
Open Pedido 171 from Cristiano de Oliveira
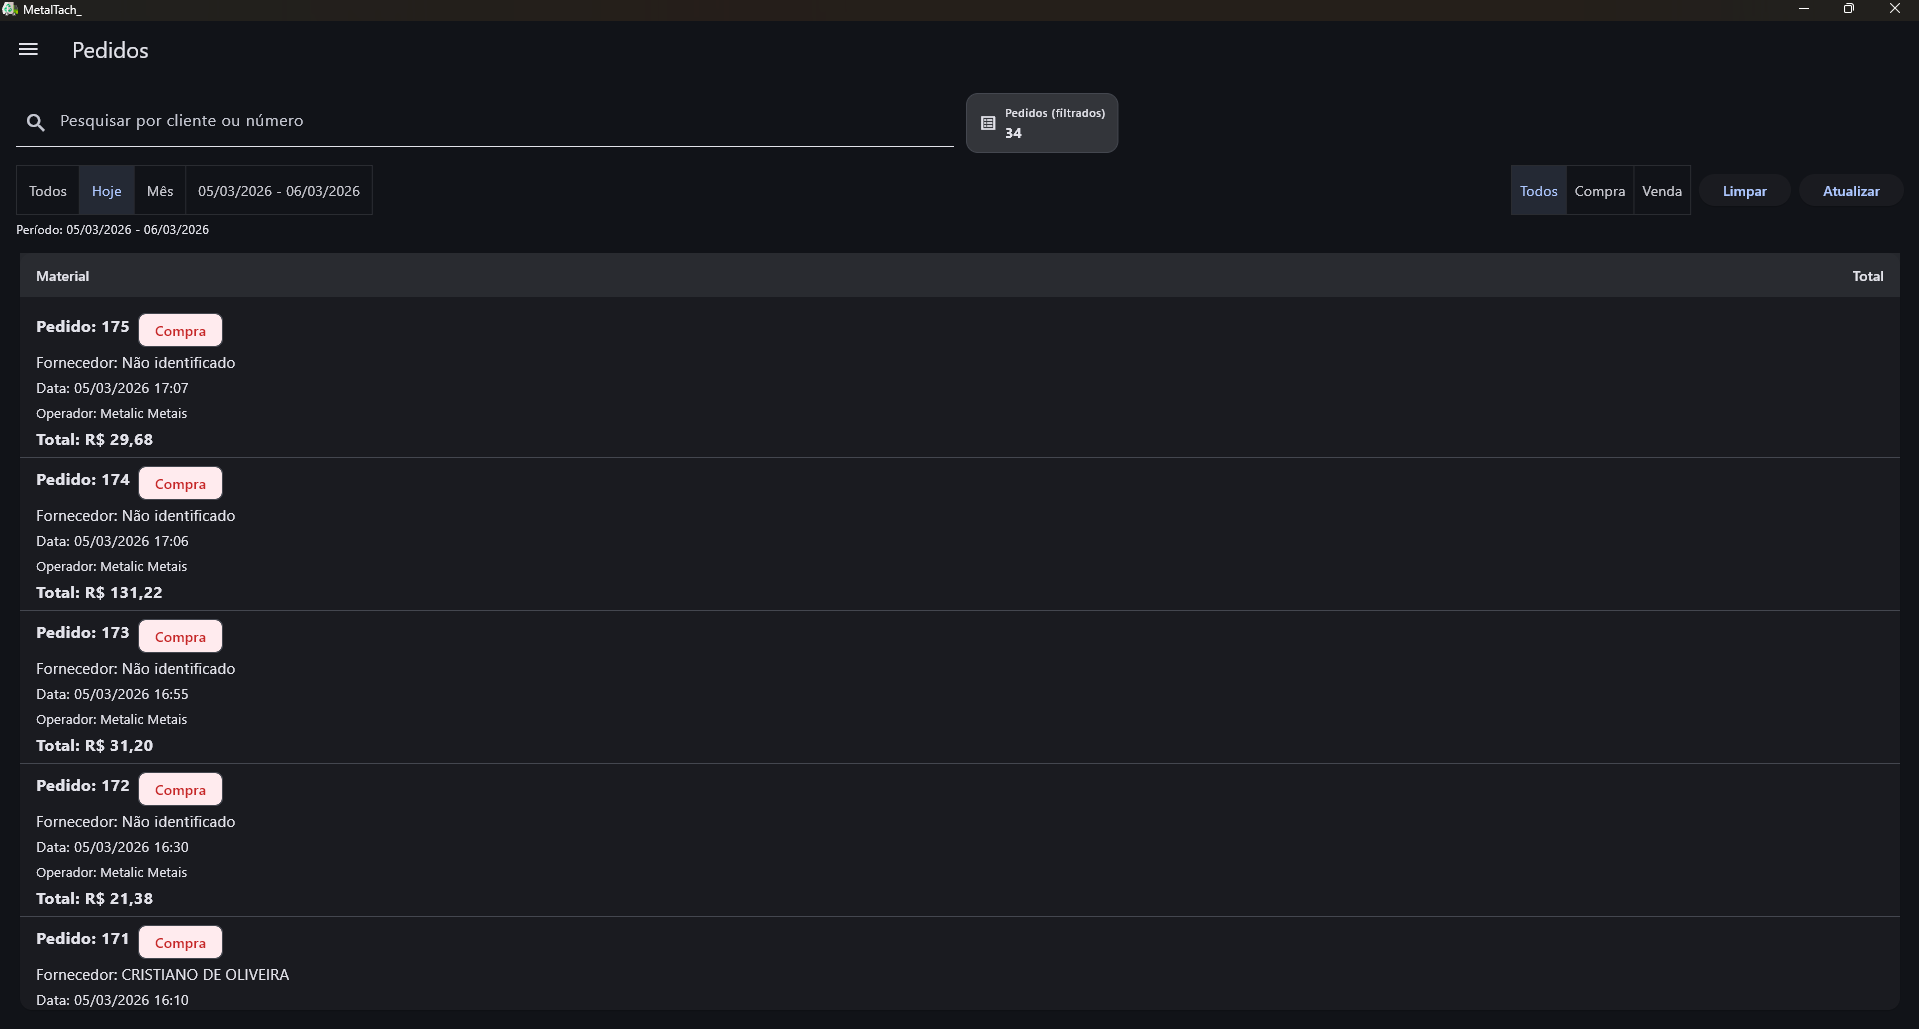point(83,939)
